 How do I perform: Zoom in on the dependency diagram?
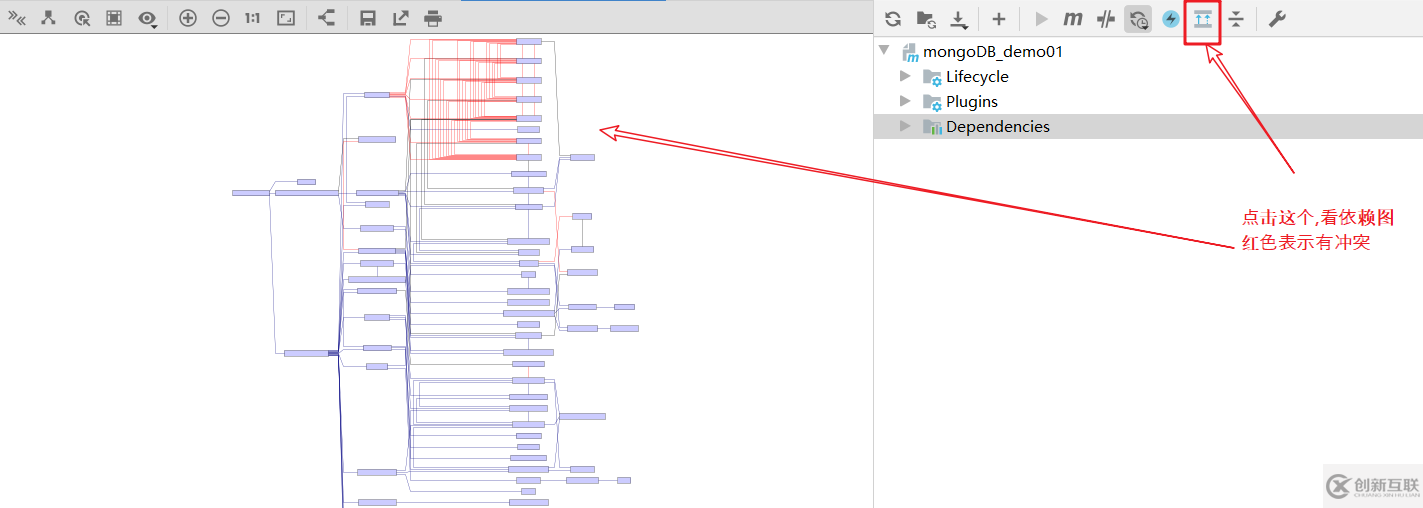[187, 18]
